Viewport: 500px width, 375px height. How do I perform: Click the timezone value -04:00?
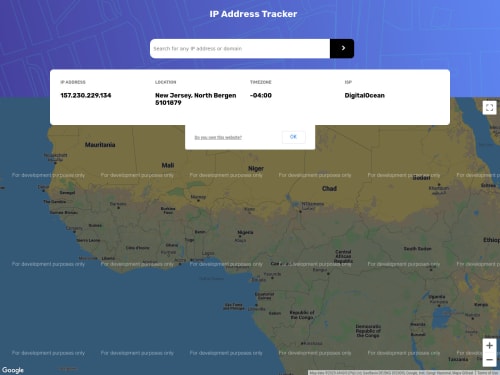click(x=261, y=95)
